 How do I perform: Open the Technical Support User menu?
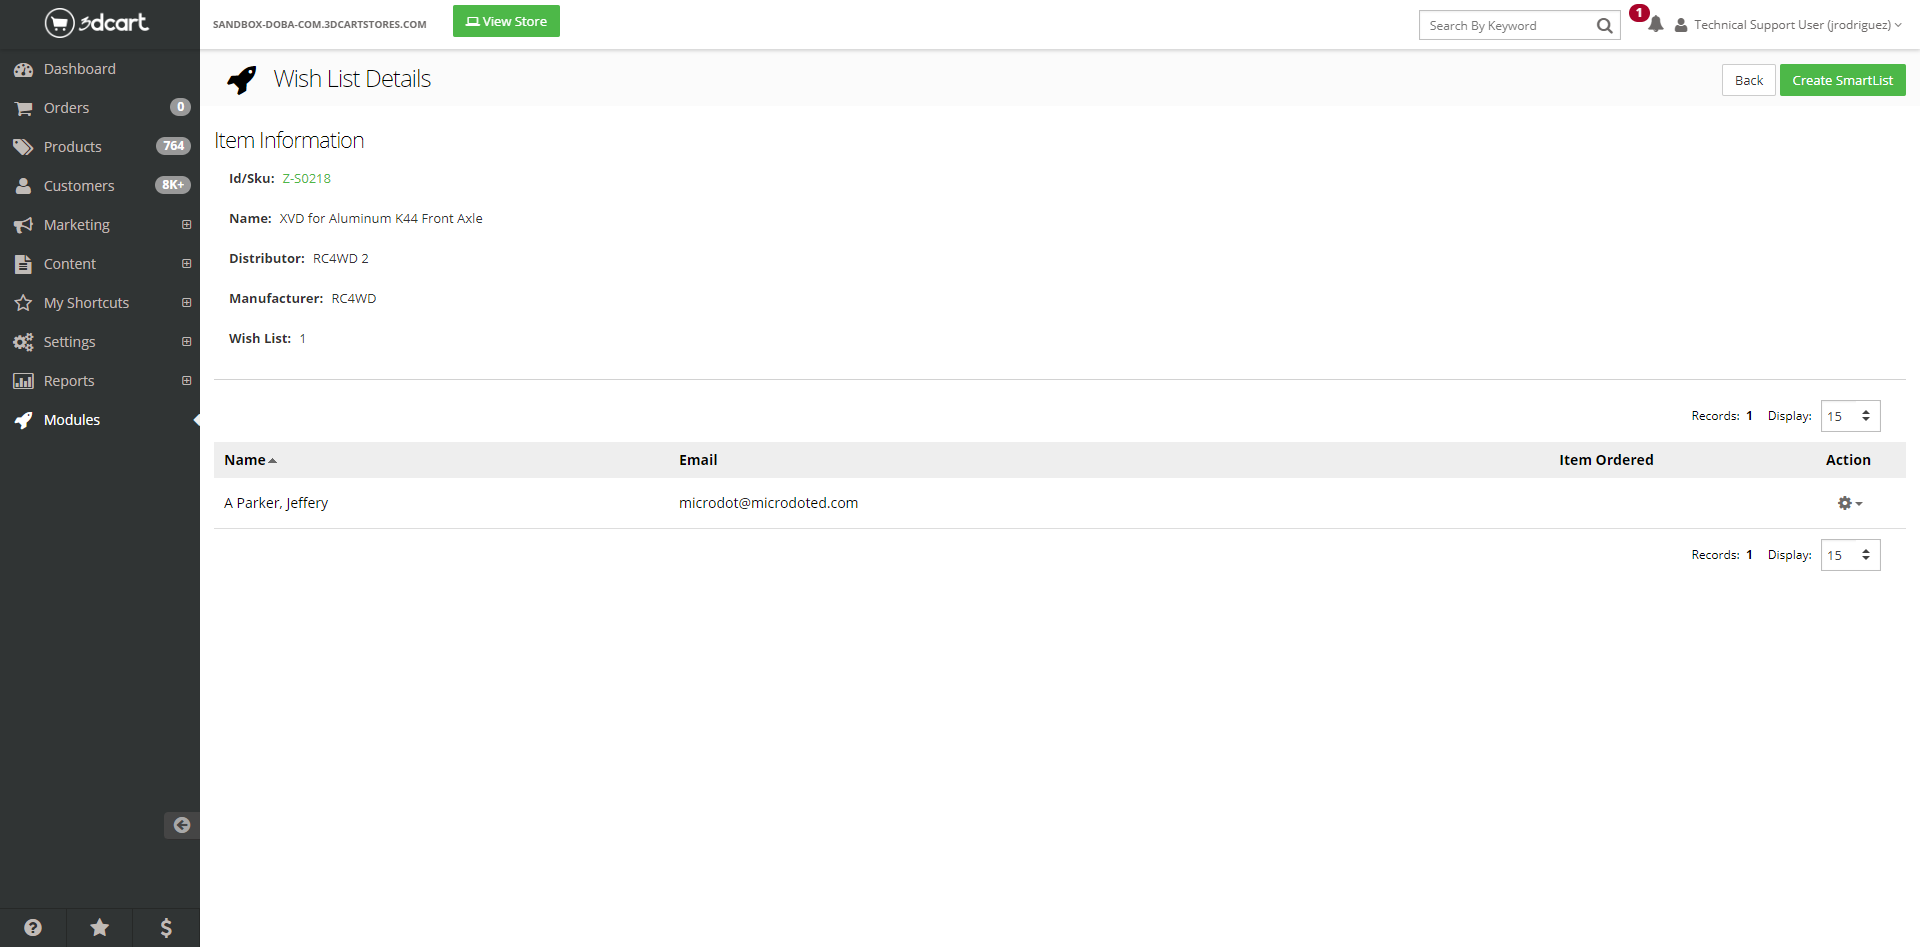point(1789,25)
